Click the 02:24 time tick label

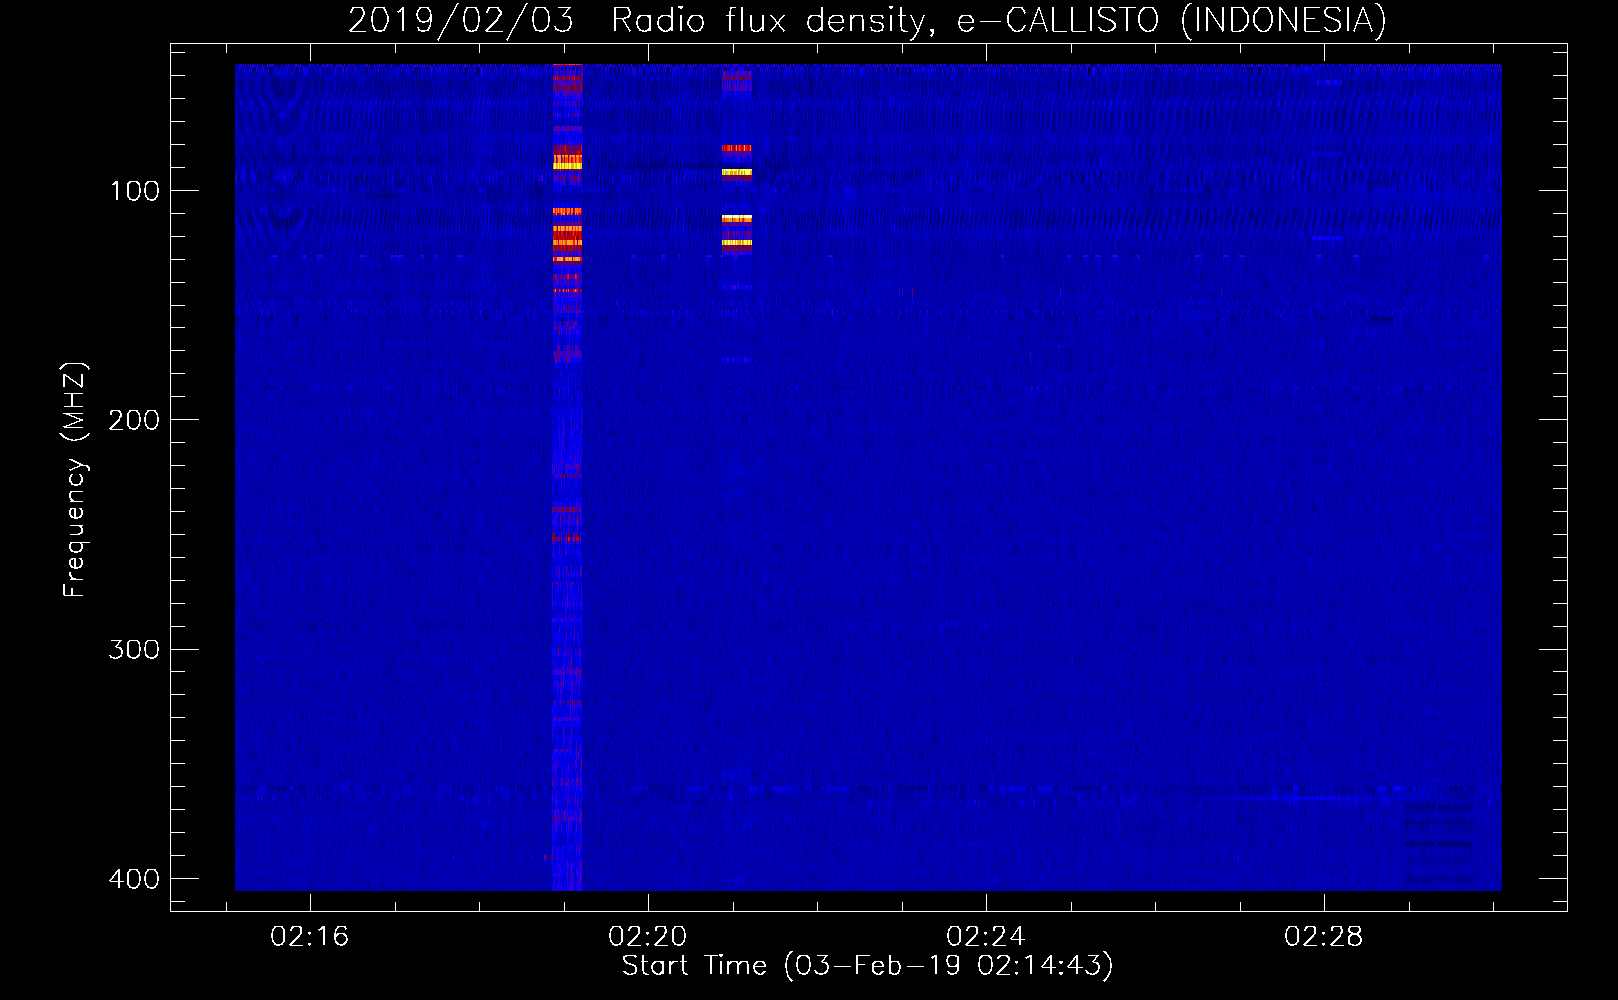coord(986,937)
